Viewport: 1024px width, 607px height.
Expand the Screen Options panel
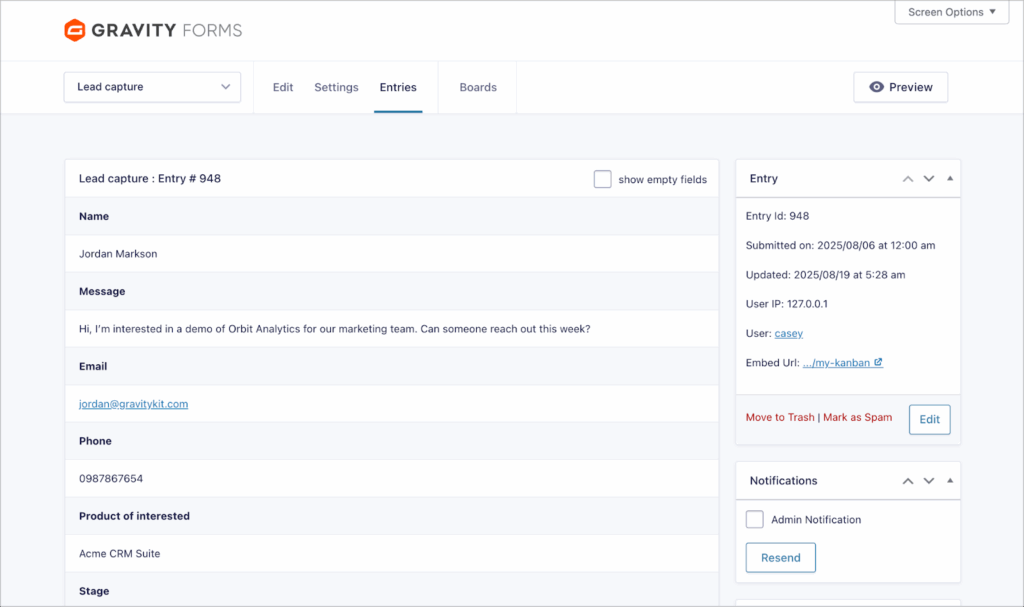[x=952, y=12]
